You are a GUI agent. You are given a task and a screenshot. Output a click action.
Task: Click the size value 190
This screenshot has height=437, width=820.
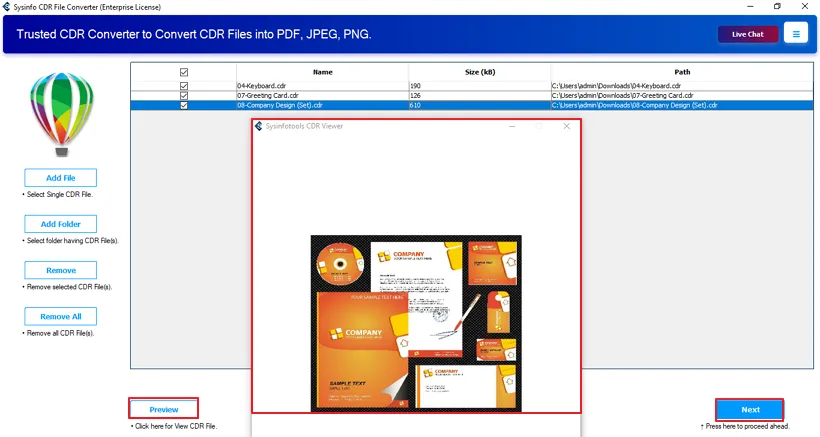(x=415, y=86)
